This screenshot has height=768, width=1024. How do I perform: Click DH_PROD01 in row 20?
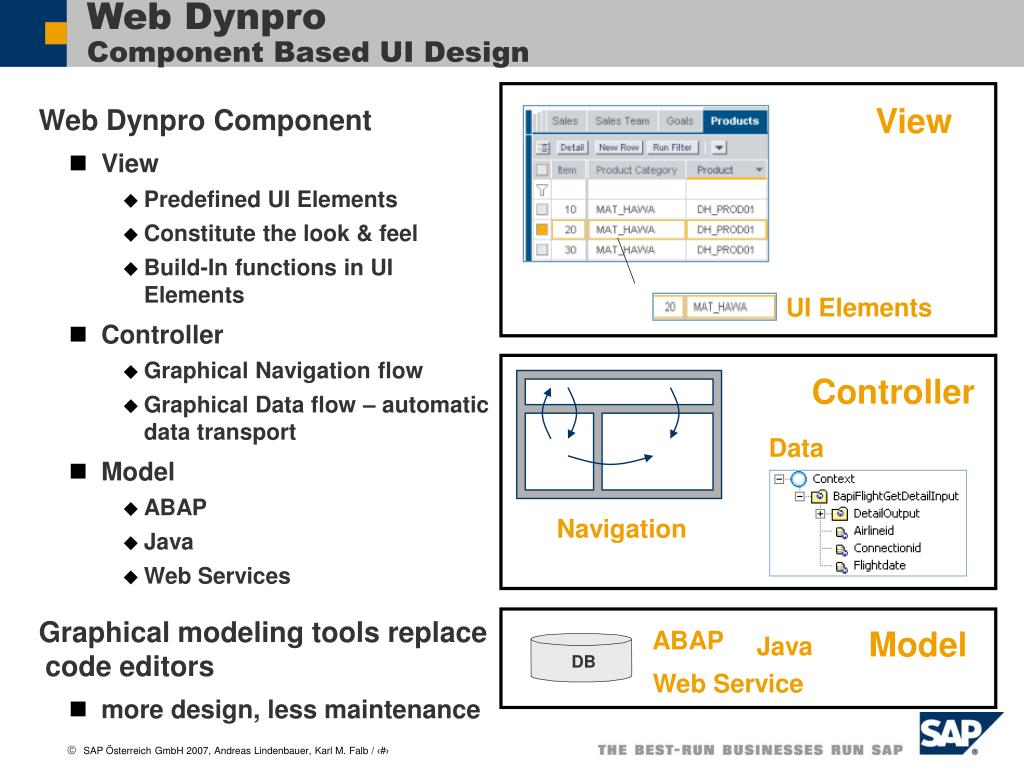726,230
